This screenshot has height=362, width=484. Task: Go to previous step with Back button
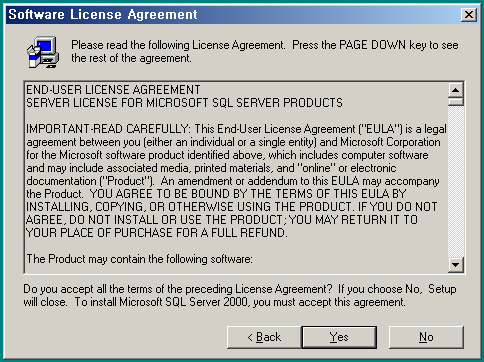pyautogui.click(x=264, y=337)
